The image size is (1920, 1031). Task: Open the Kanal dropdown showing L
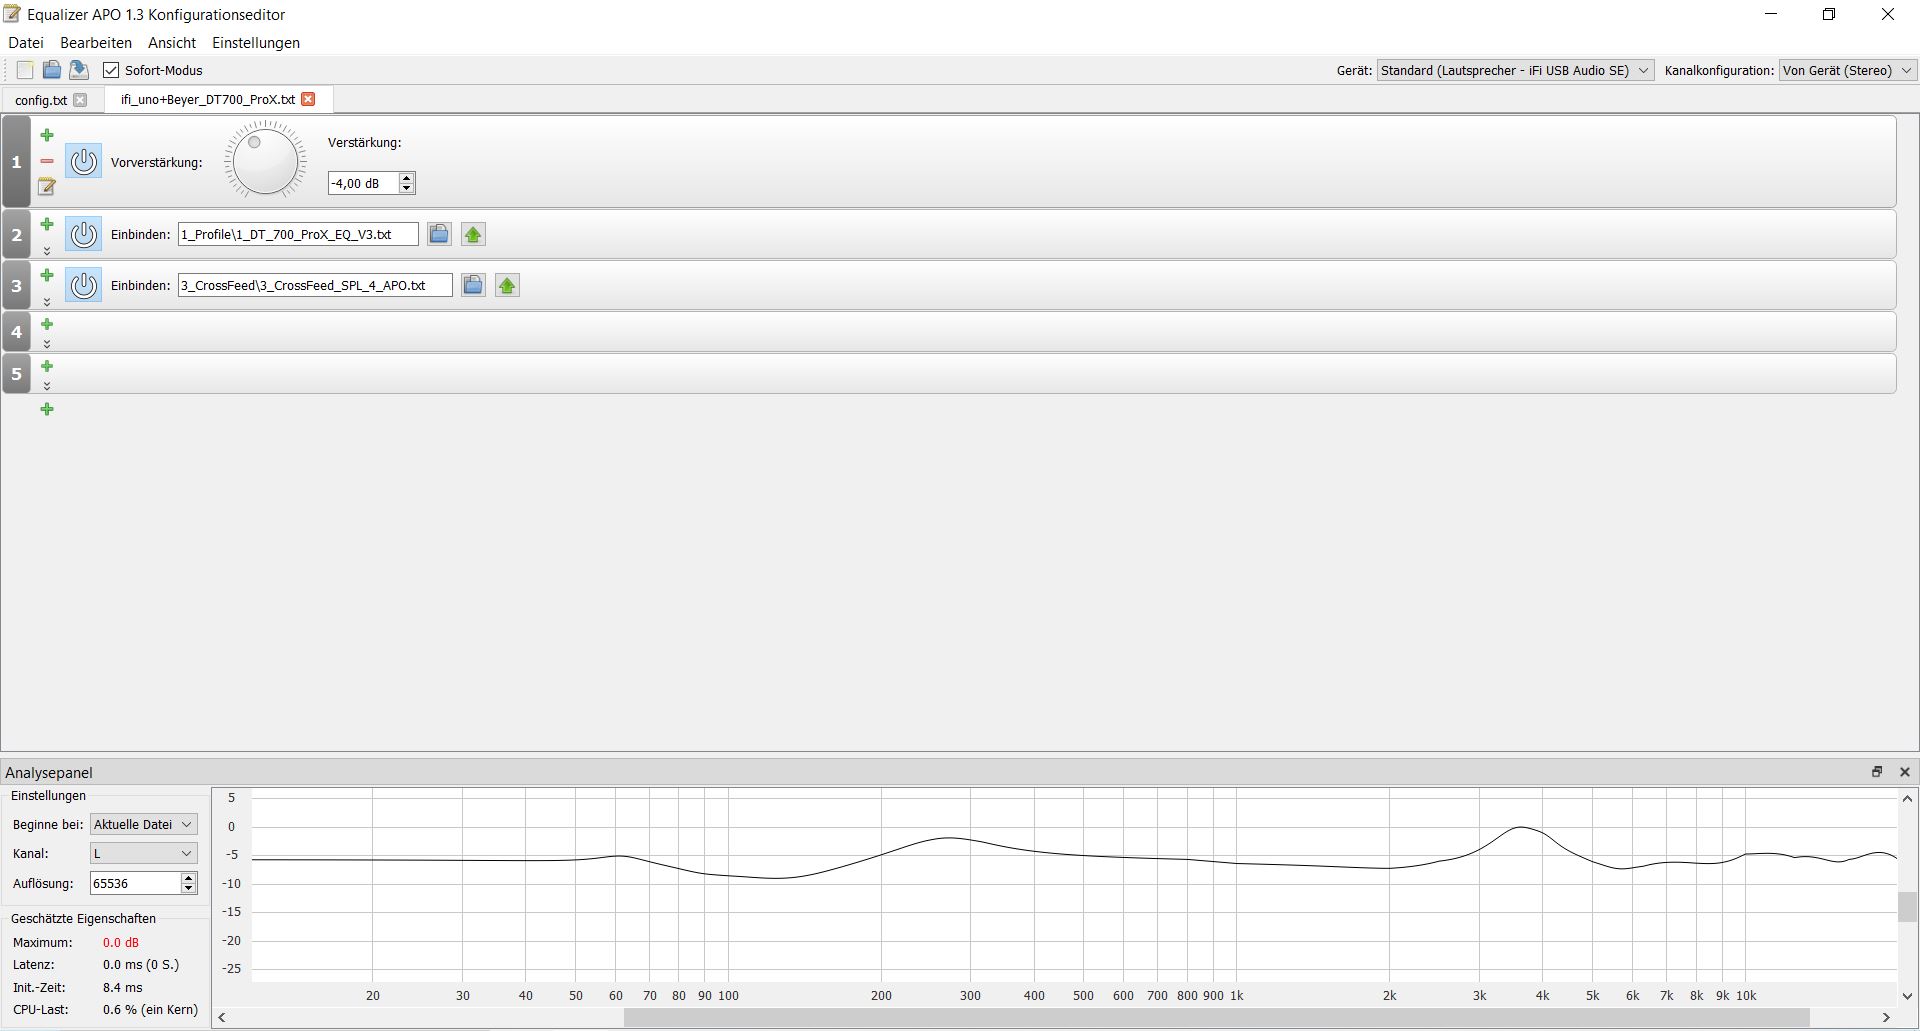pos(144,853)
